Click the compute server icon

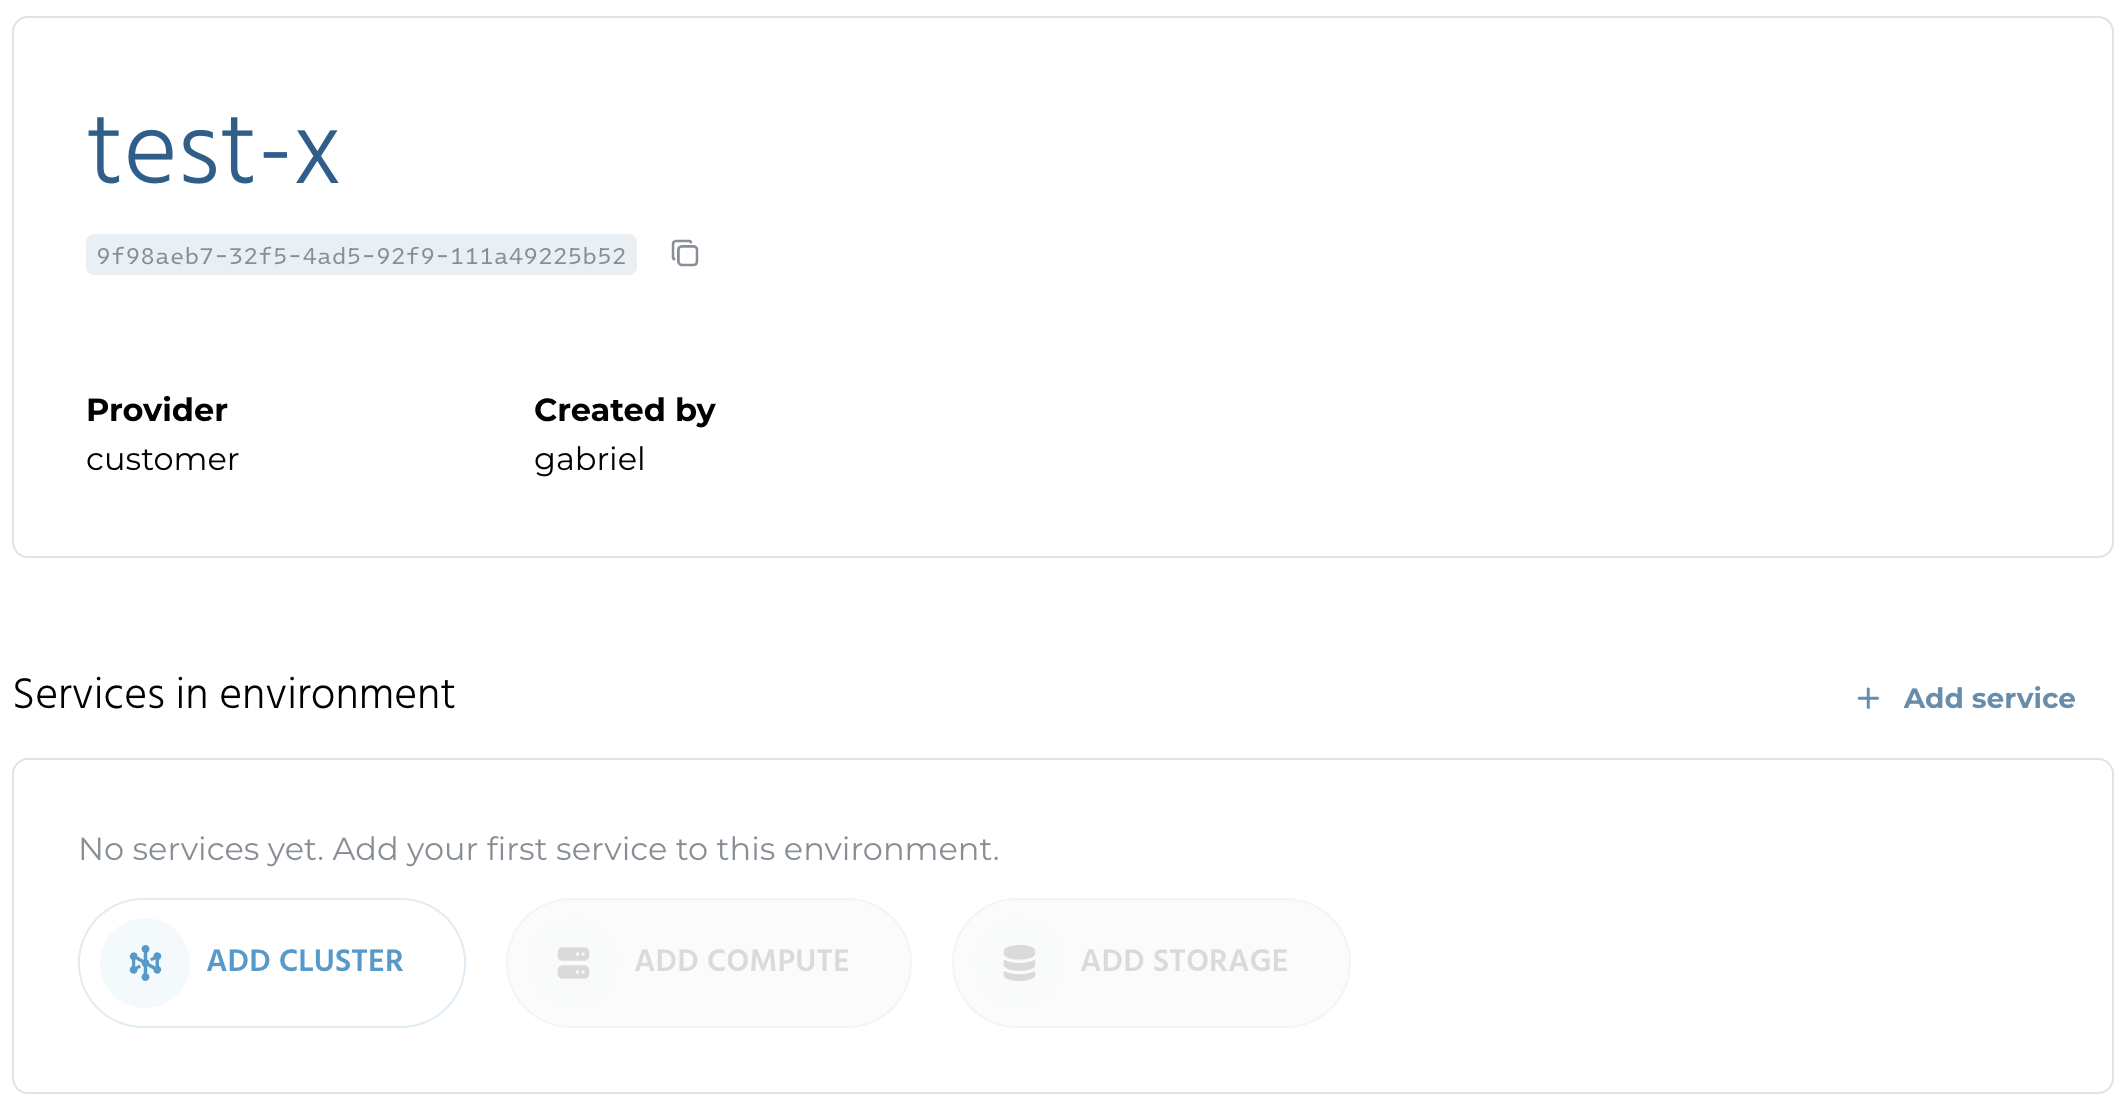[573, 962]
